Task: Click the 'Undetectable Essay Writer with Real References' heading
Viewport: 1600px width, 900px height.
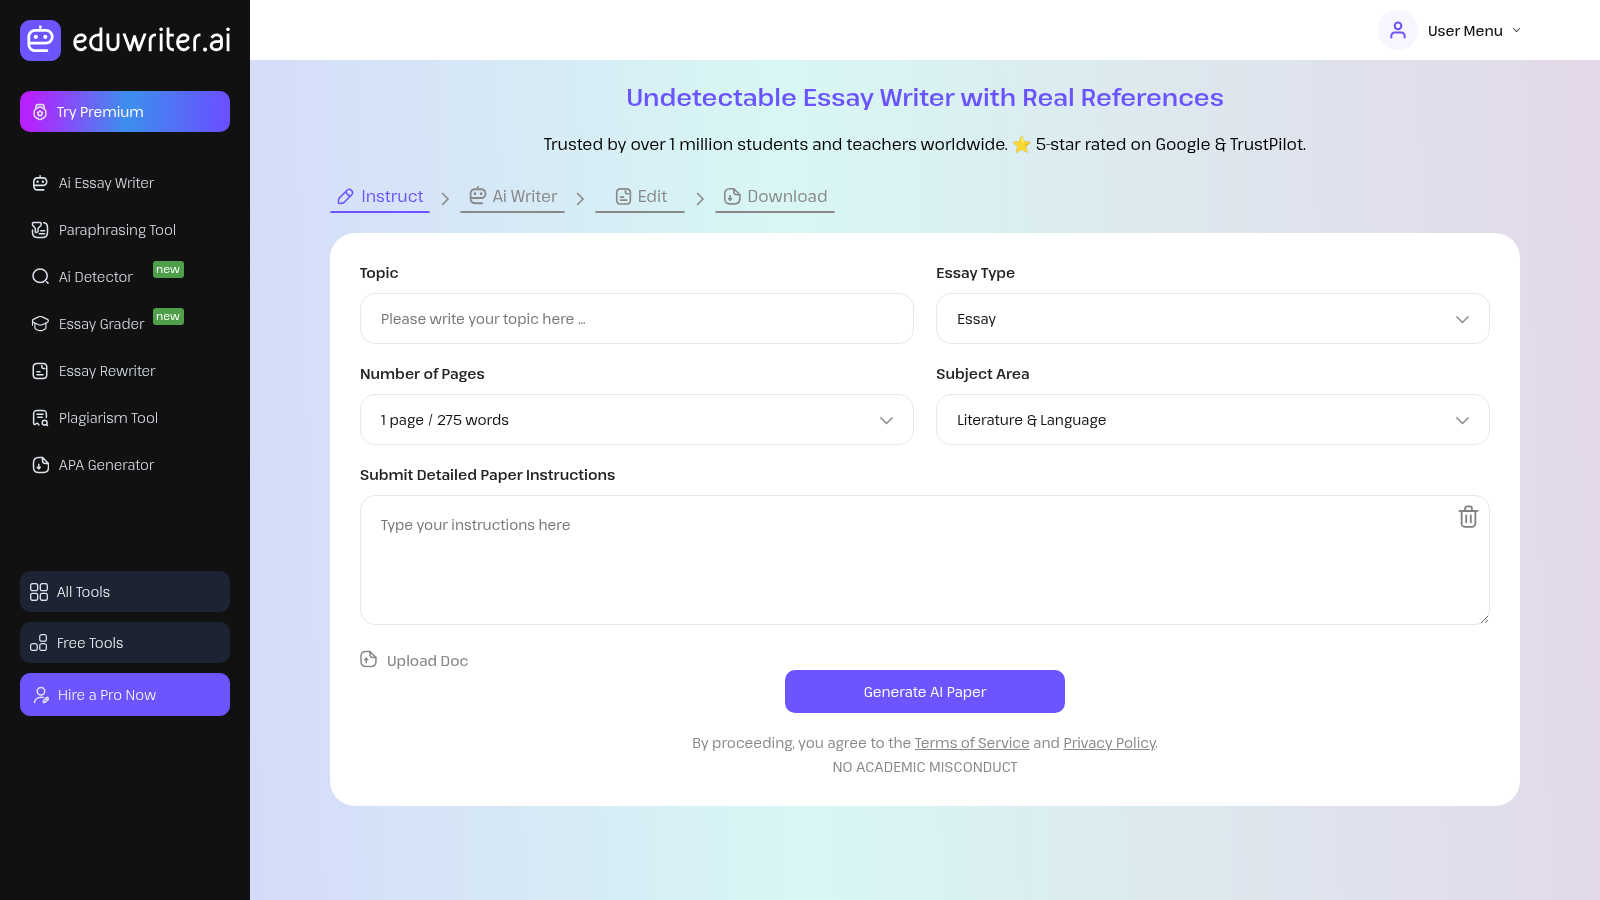Action: pos(925,98)
